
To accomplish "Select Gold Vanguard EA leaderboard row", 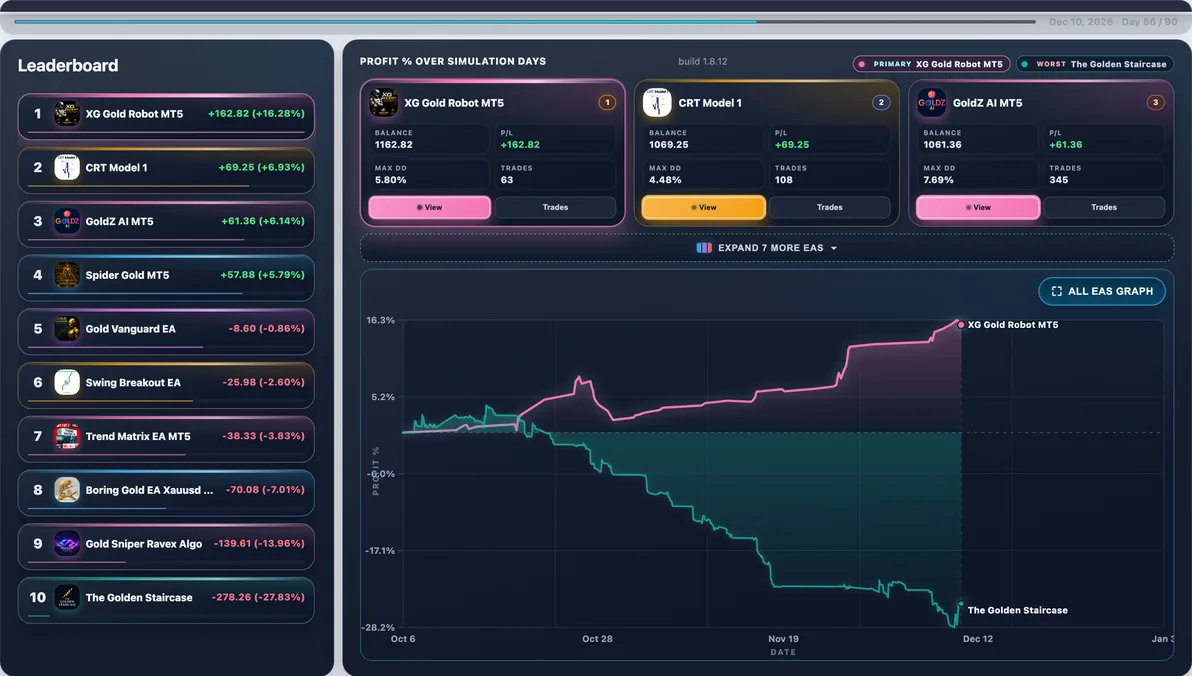I will pos(166,330).
